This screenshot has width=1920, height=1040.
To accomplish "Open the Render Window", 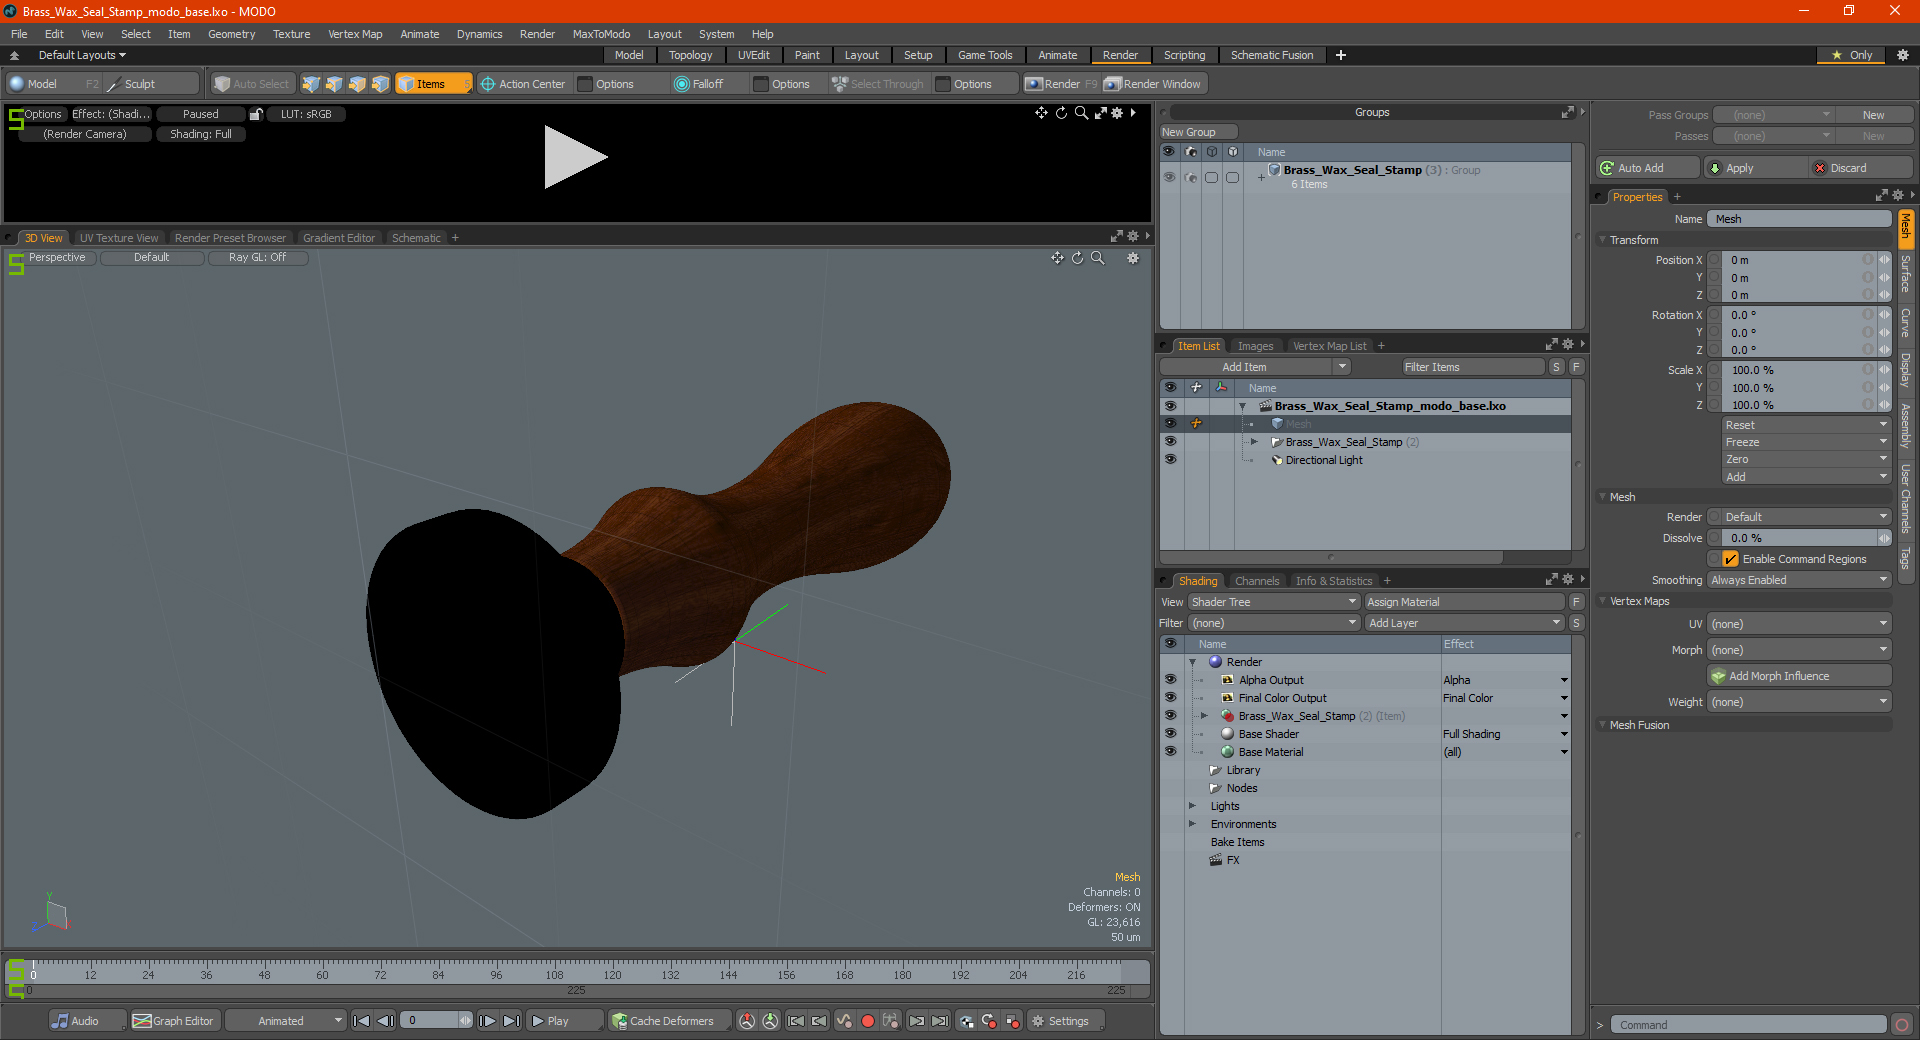I will pyautogui.click(x=1153, y=84).
